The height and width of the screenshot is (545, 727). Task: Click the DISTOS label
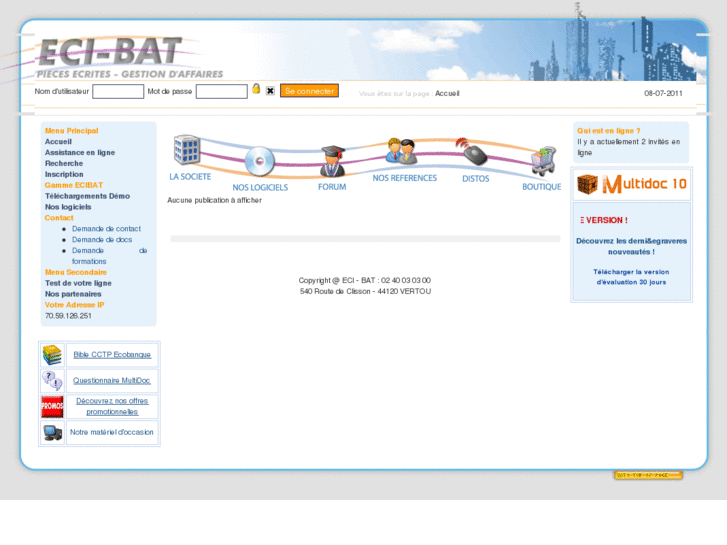click(x=476, y=179)
